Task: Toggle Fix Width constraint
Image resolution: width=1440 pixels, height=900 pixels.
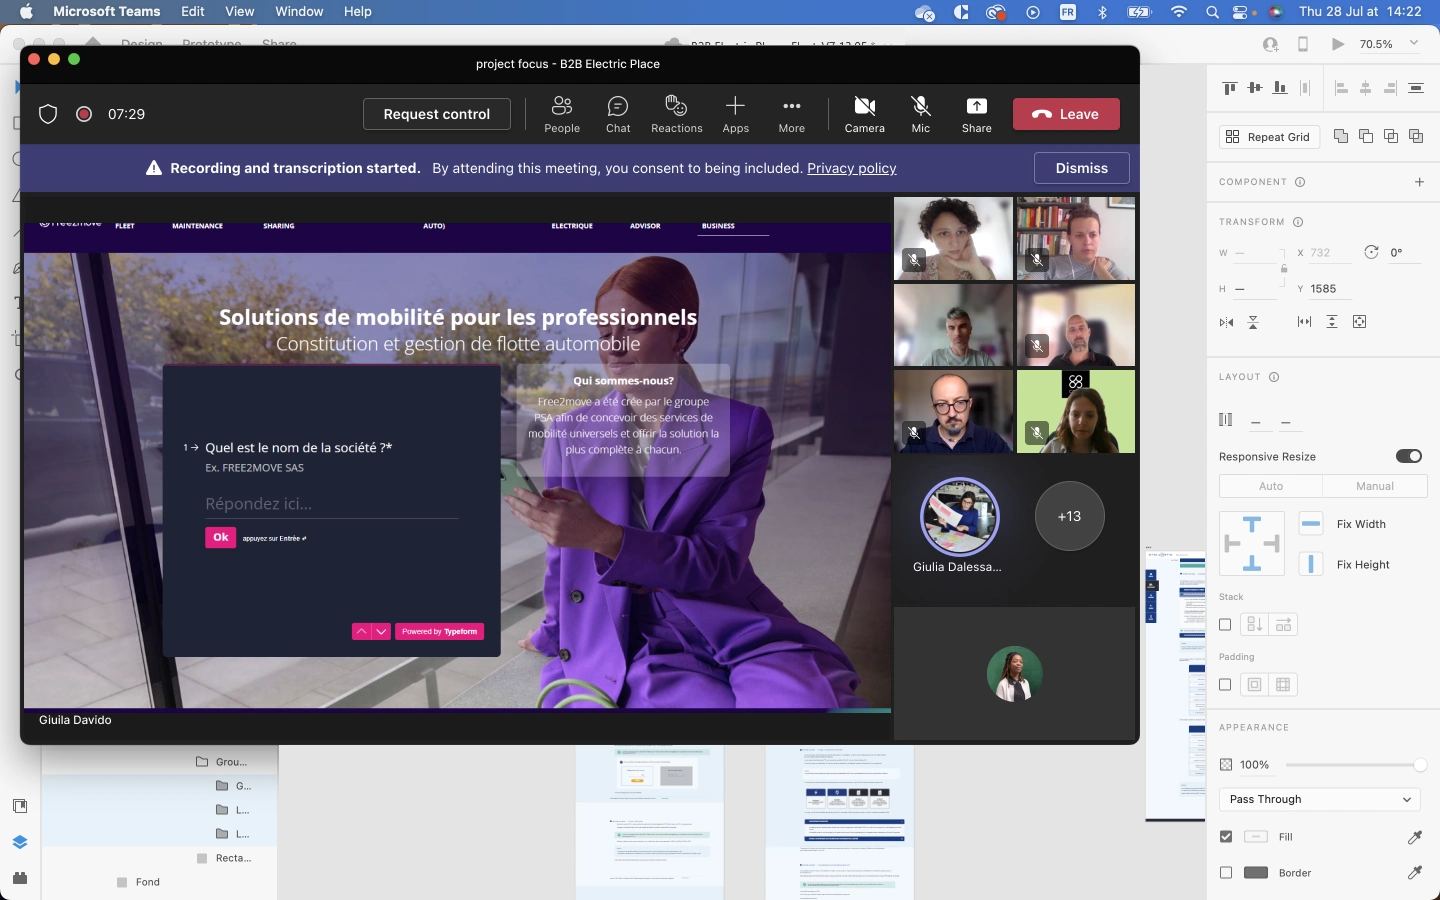Action: pyautogui.click(x=1311, y=524)
